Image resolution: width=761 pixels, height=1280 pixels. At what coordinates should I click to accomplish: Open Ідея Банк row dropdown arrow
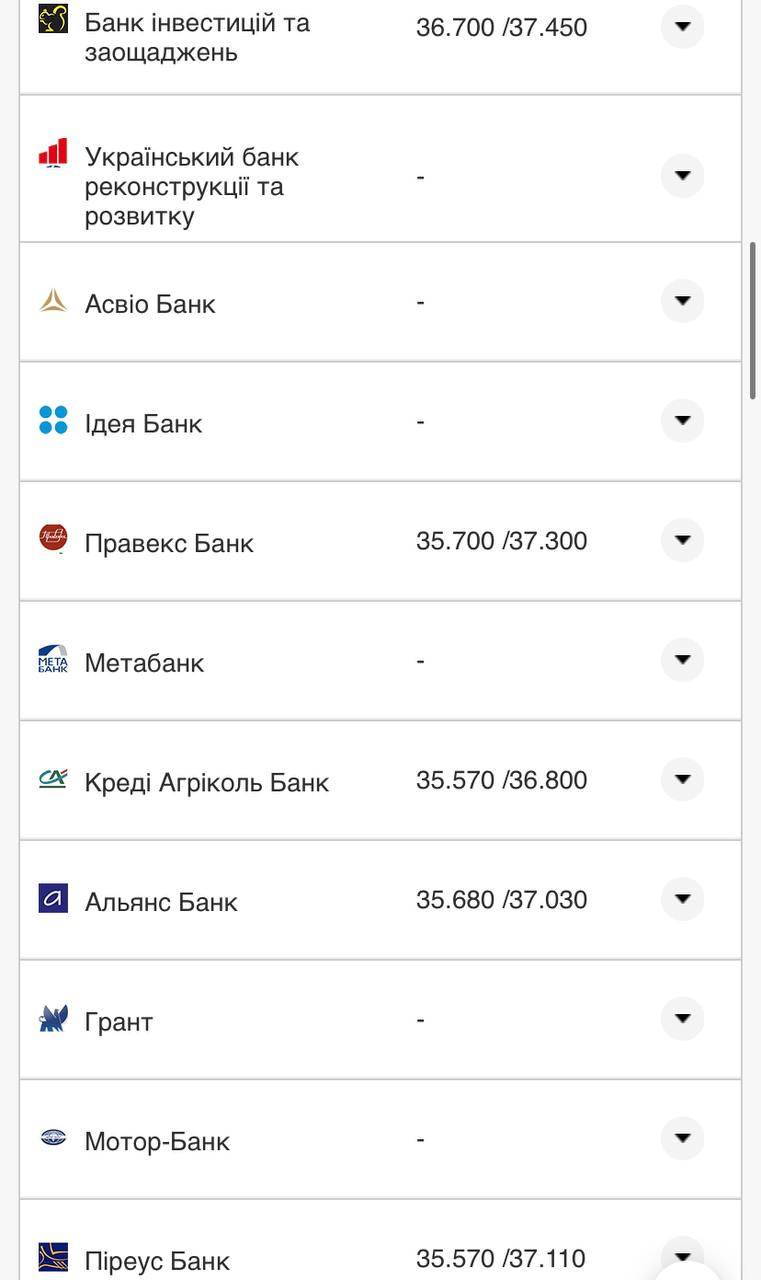pyautogui.click(x=682, y=421)
